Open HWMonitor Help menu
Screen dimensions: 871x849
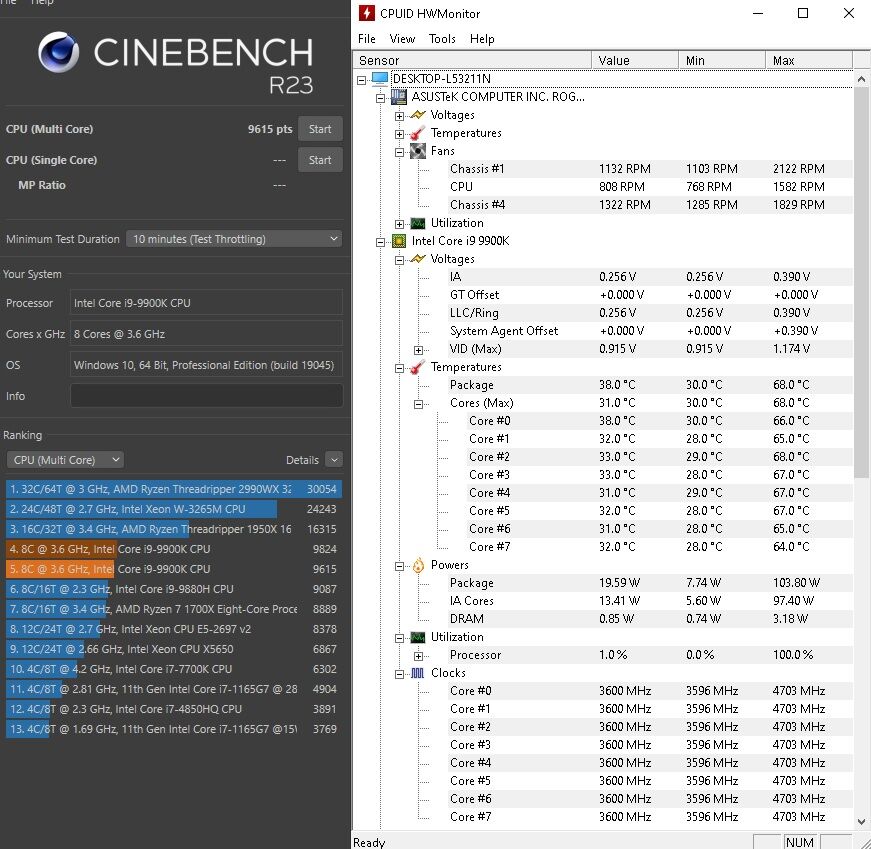click(x=482, y=39)
